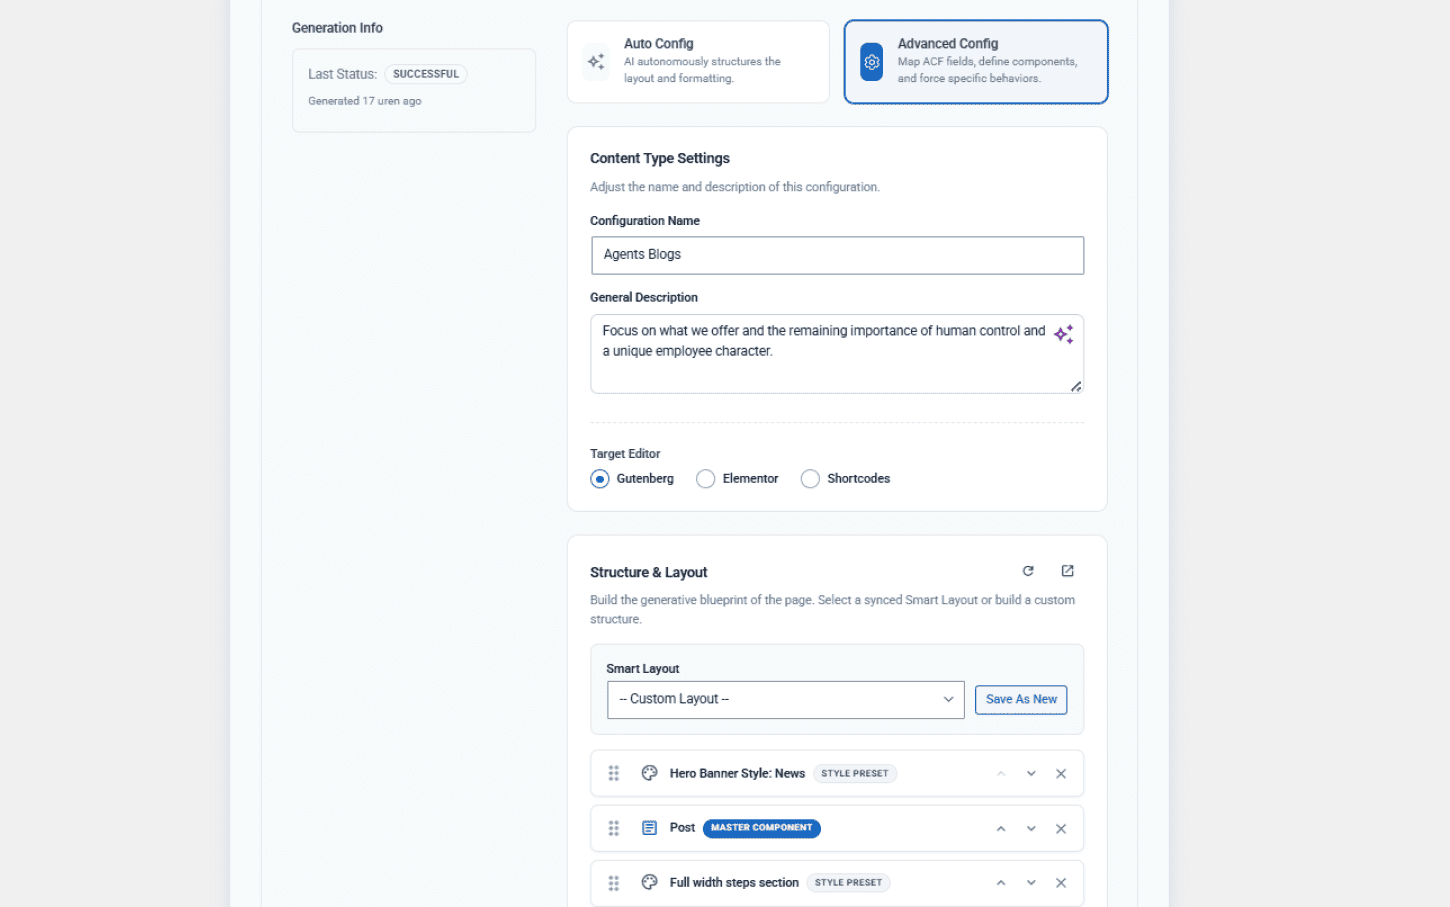Move Full width steps section down
This screenshot has width=1450, height=907.
(1031, 883)
